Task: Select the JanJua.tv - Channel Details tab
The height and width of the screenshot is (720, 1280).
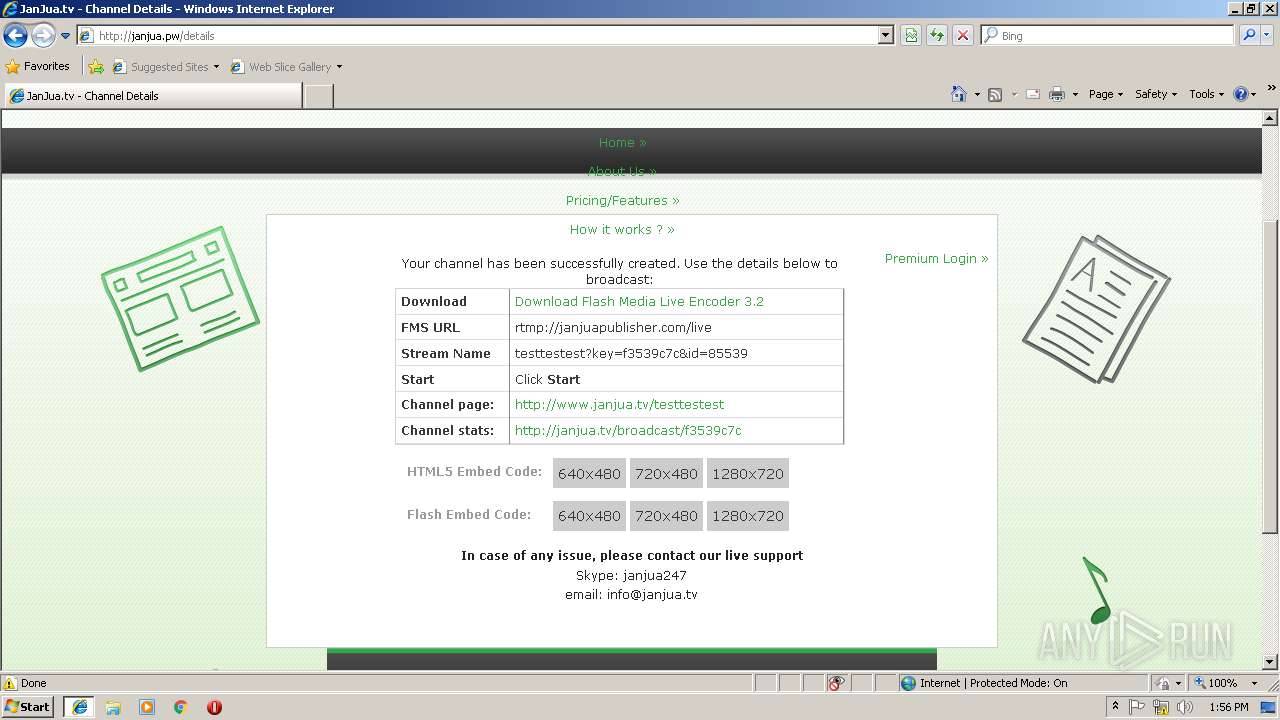Action: coord(153,96)
